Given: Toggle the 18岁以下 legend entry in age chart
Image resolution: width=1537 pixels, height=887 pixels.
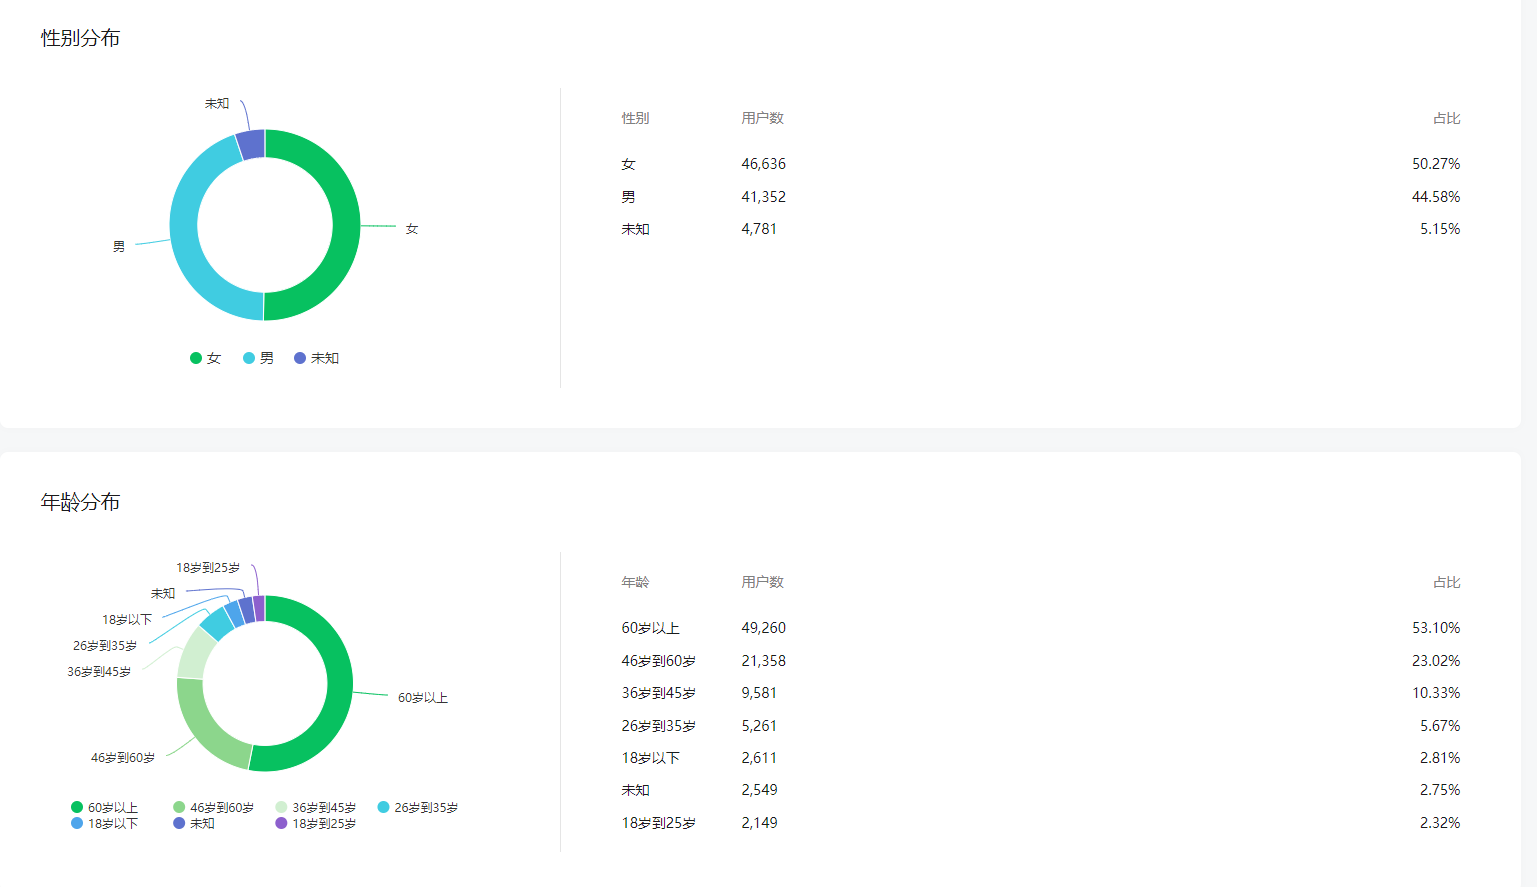Looking at the screenshot, I should pos(105,824).
